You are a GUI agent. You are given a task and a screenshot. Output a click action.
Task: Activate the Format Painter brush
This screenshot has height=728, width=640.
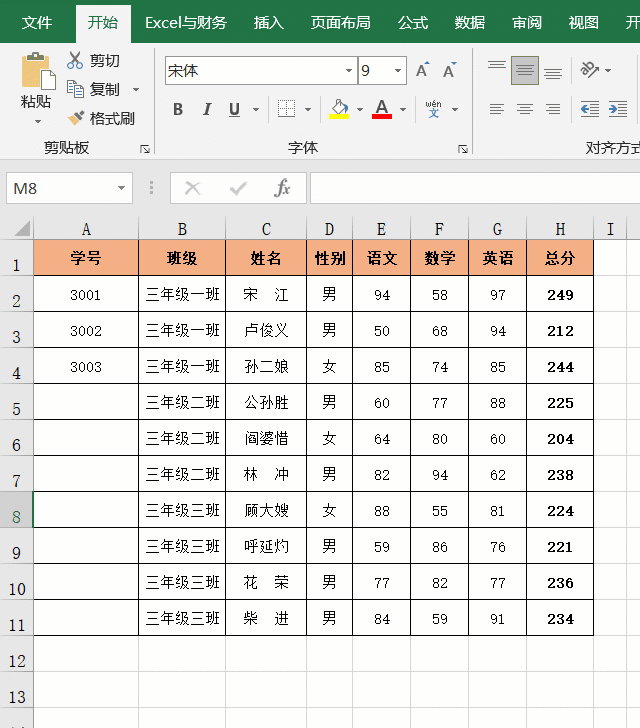click(x=76, y=118)
